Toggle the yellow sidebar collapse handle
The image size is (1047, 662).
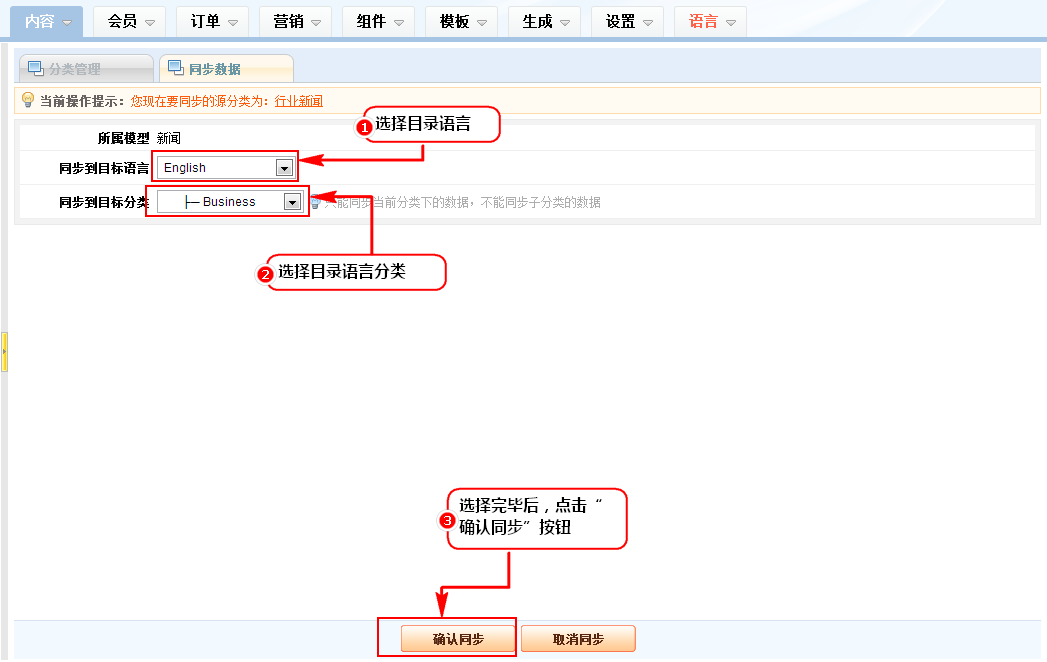pos(4,352)
